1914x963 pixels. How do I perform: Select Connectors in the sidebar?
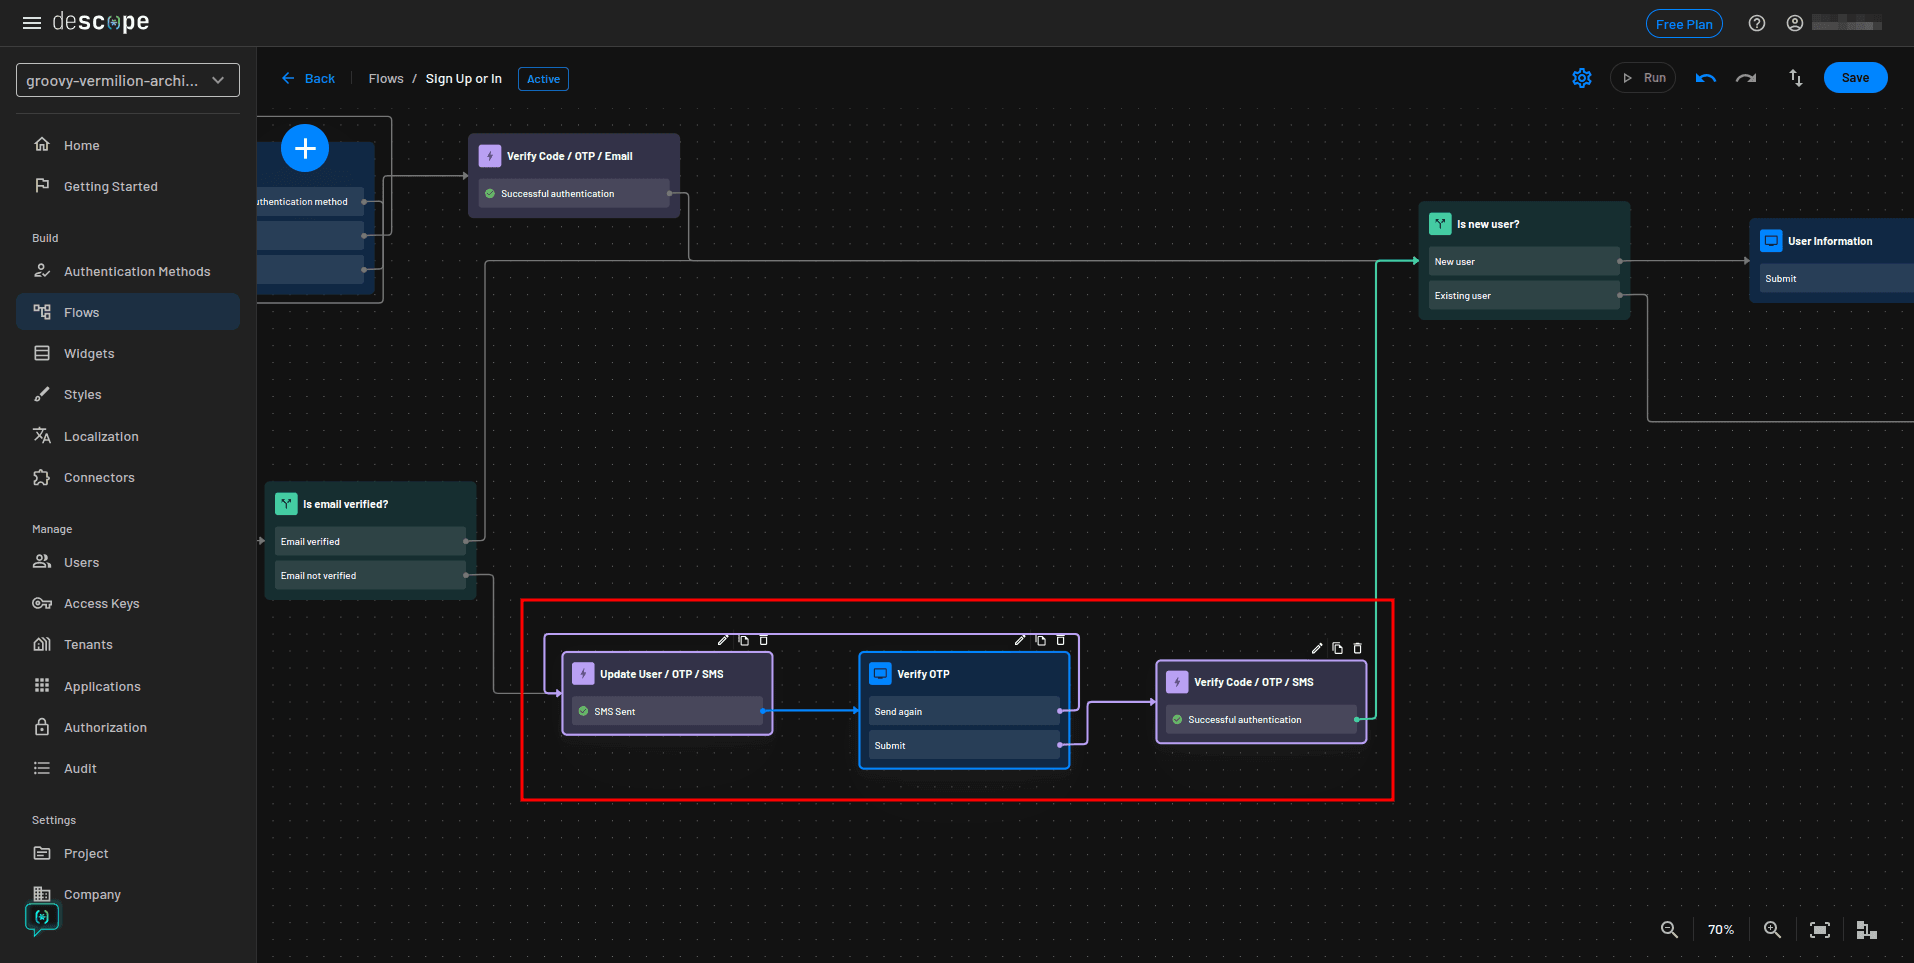[x=99, y=477]
